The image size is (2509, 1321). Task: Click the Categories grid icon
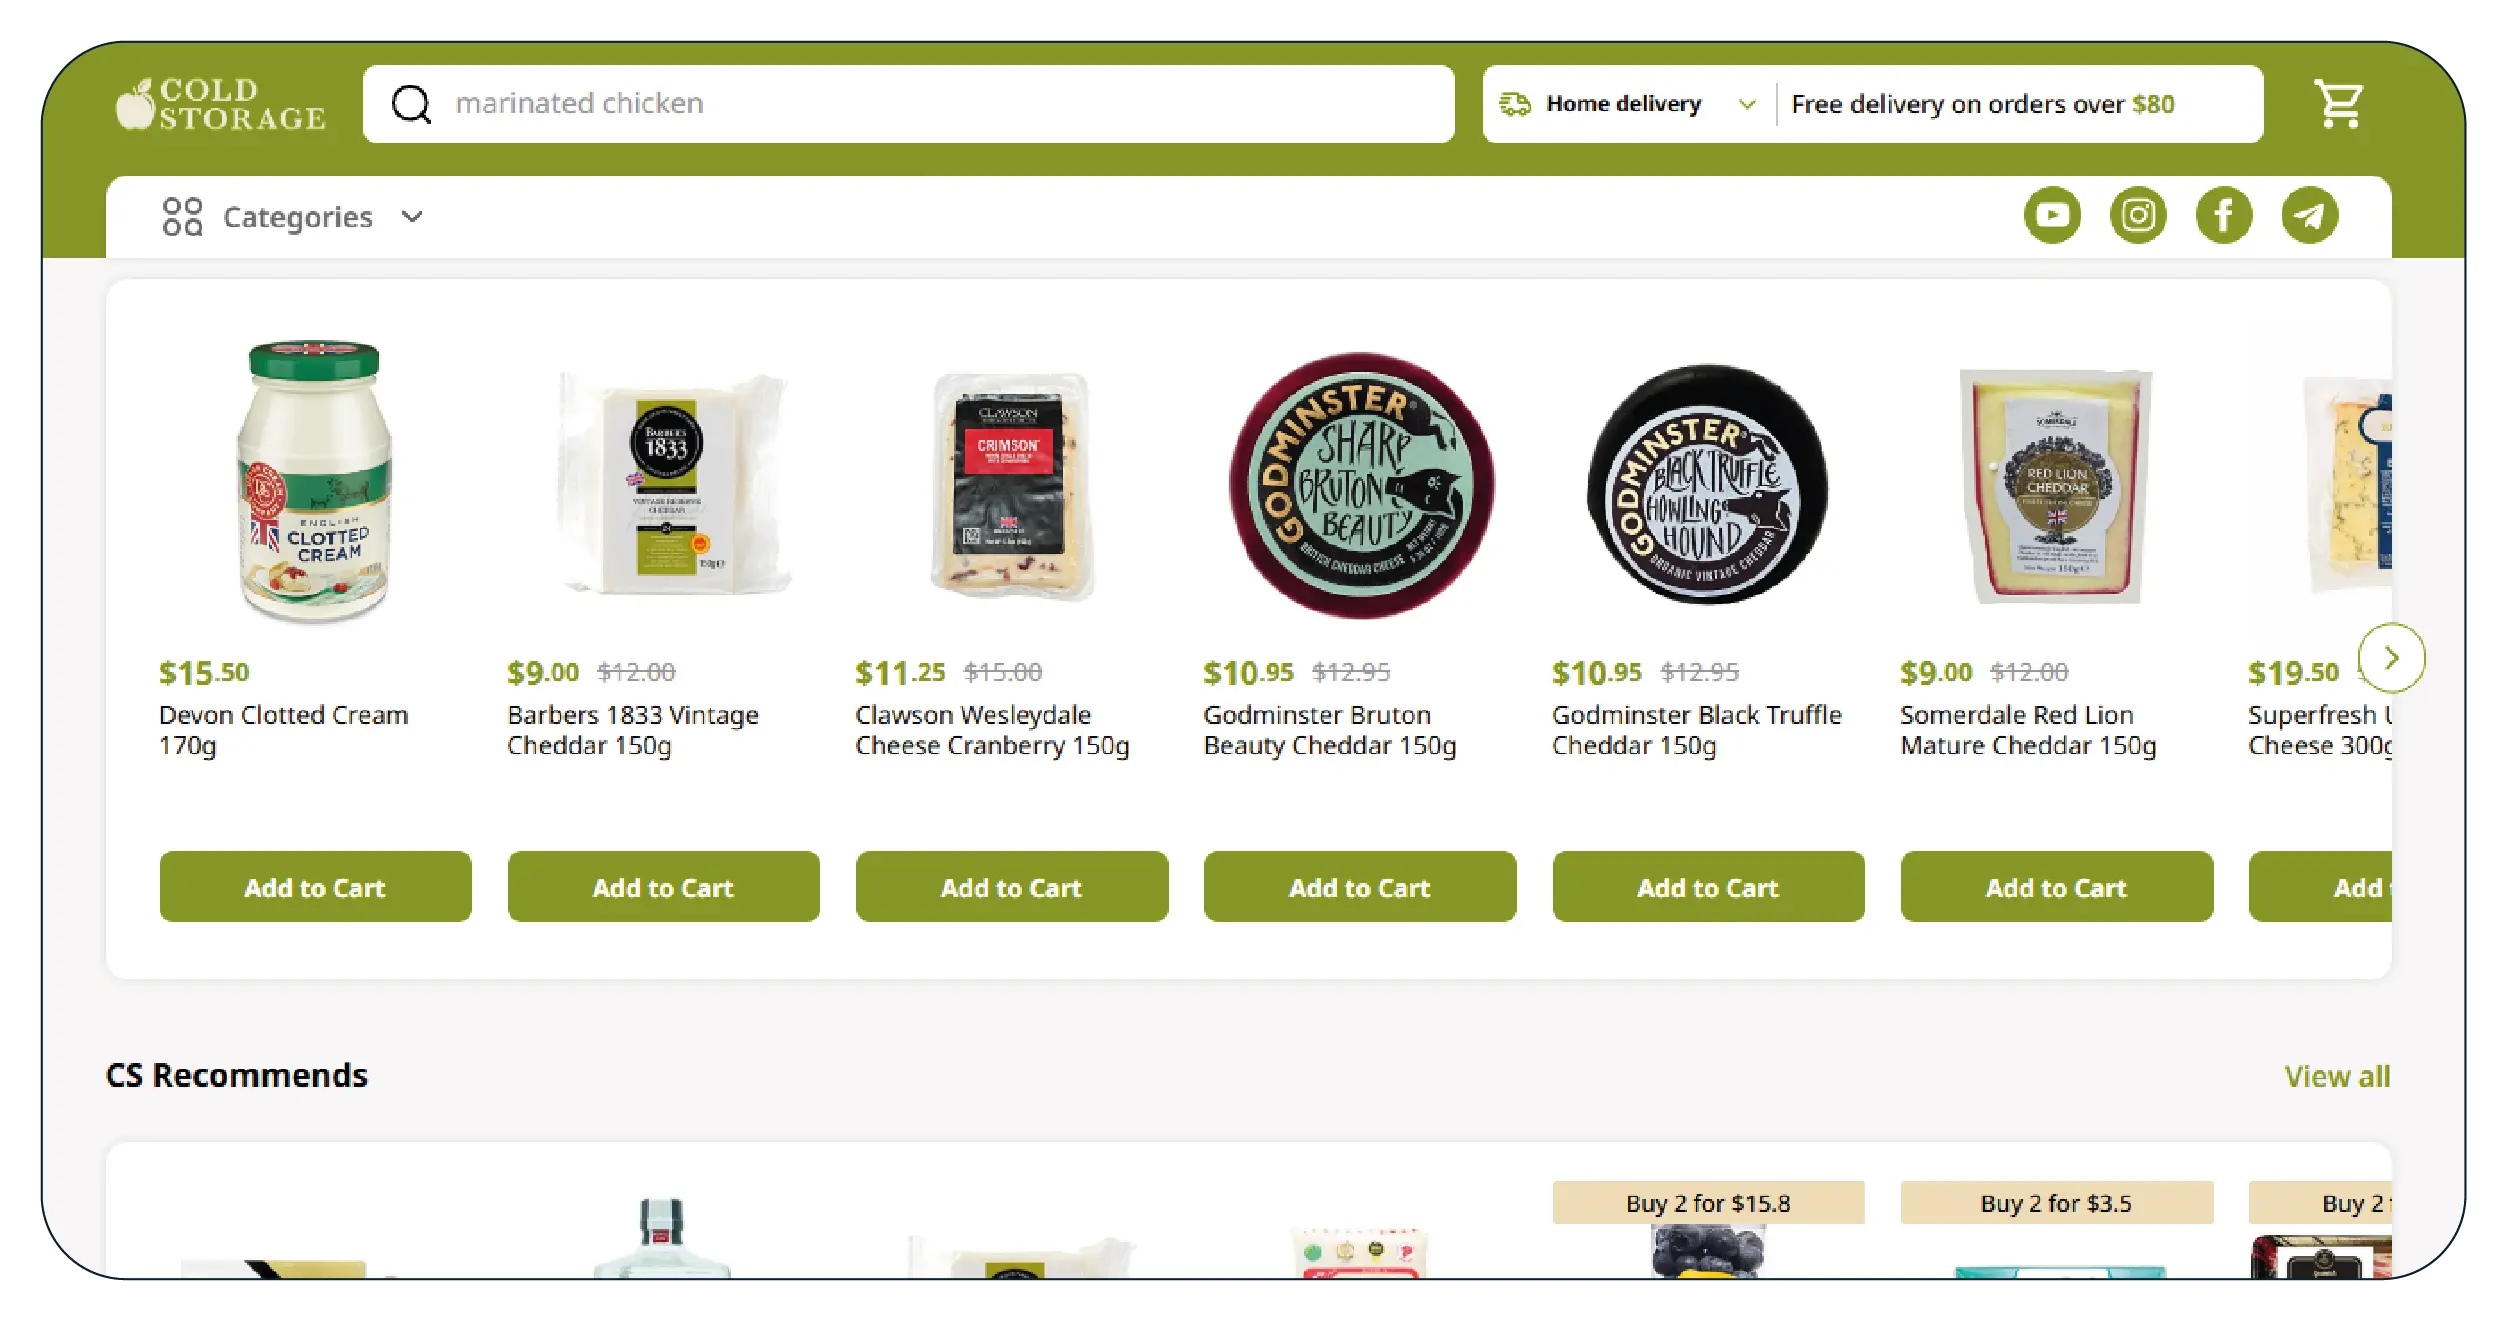tap(182, 216)
